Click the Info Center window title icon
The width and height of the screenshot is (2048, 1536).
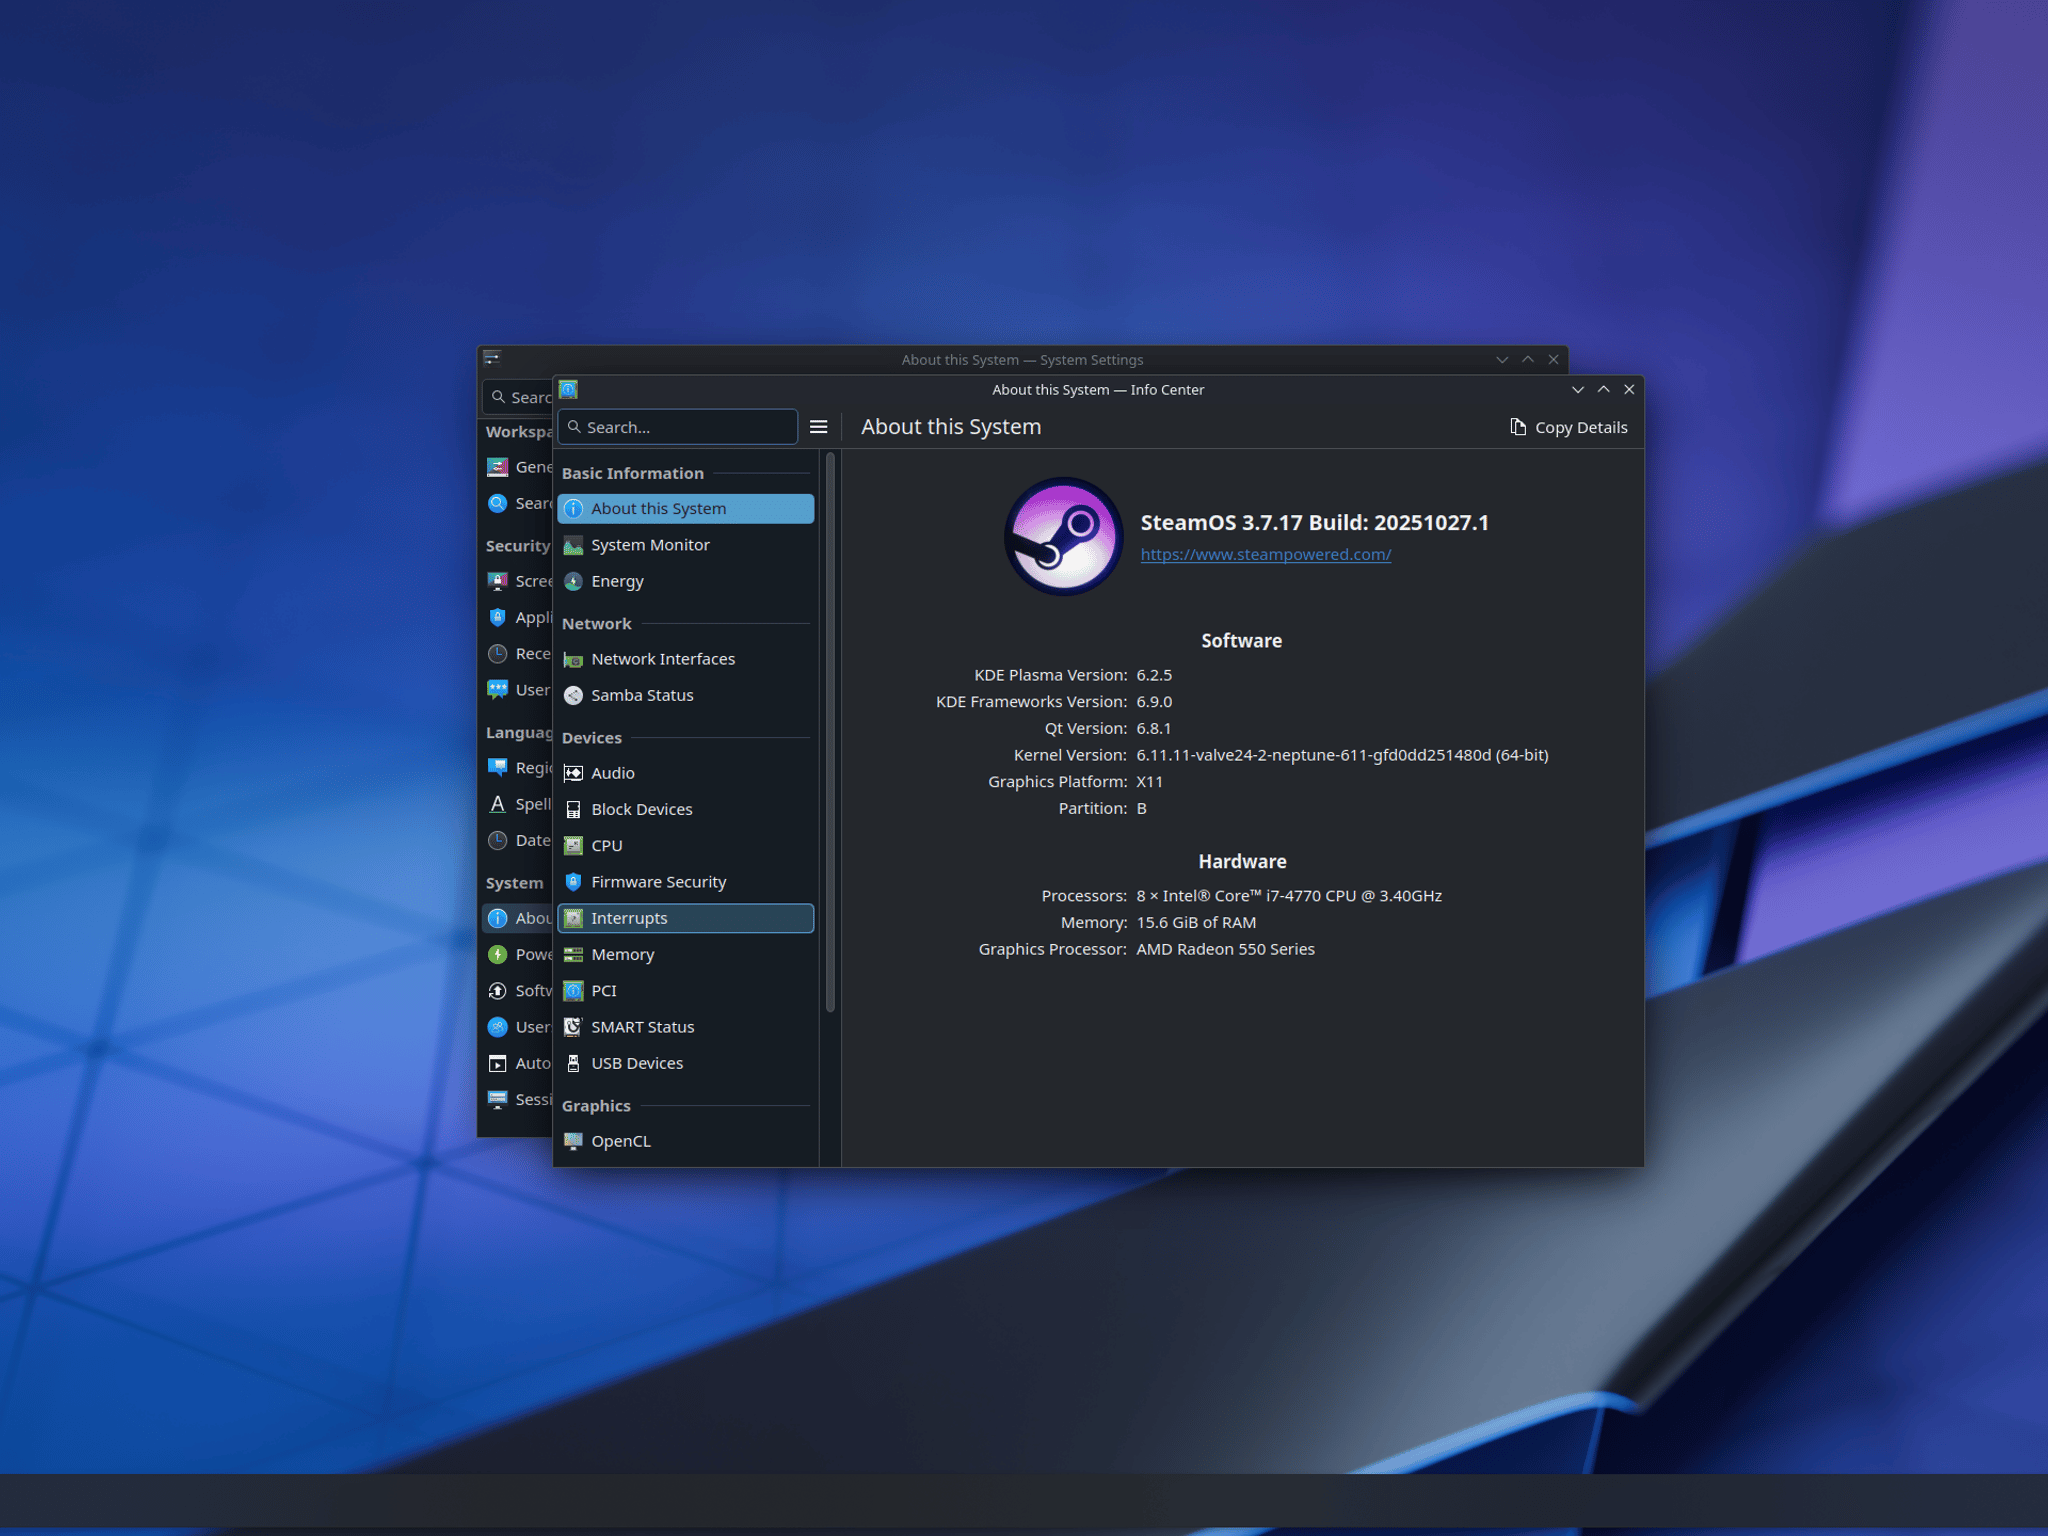pos(568,389)
